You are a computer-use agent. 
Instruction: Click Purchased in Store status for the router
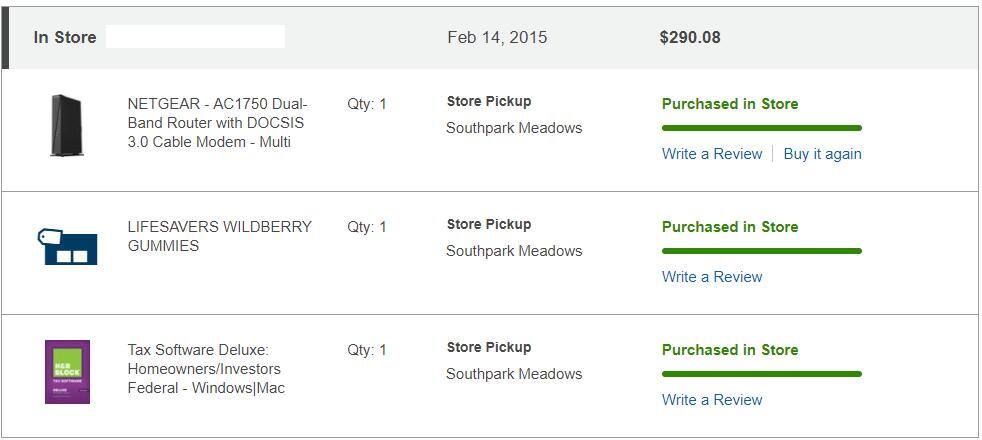[x=729, y=104]
